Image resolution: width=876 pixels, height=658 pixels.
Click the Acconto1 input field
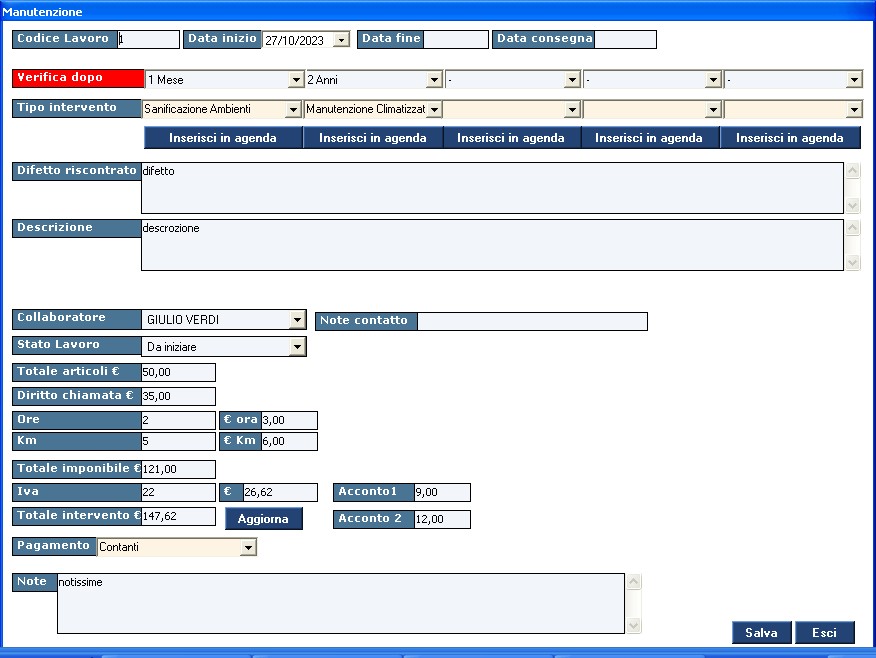(442, 492)
